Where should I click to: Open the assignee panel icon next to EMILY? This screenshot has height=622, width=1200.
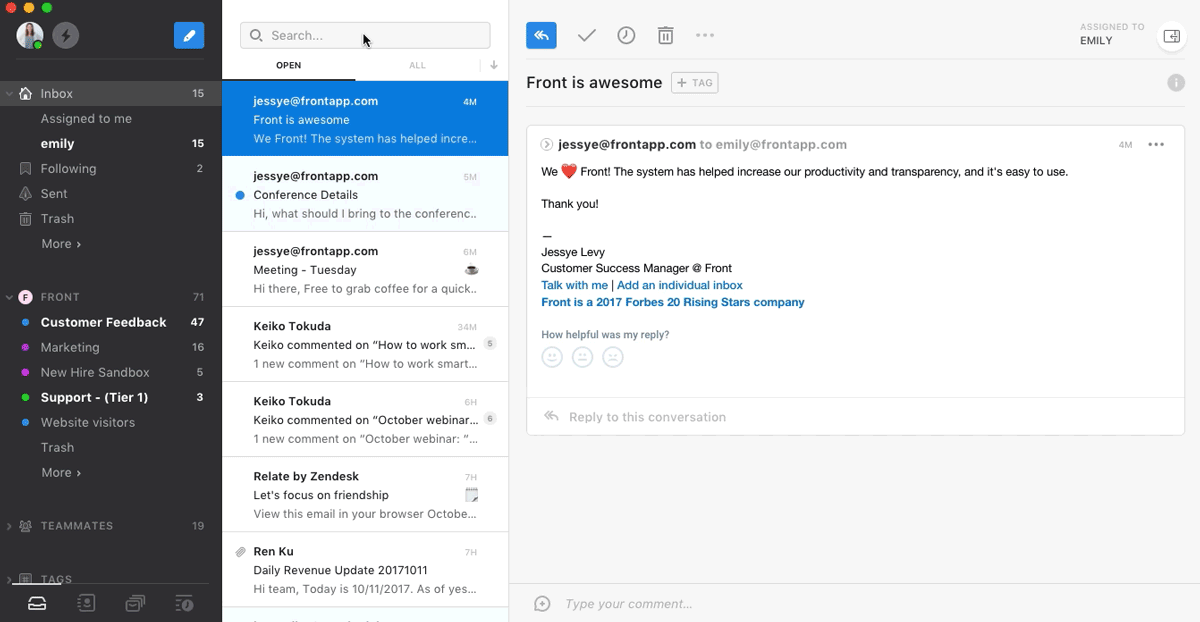tap(1171, 35)
